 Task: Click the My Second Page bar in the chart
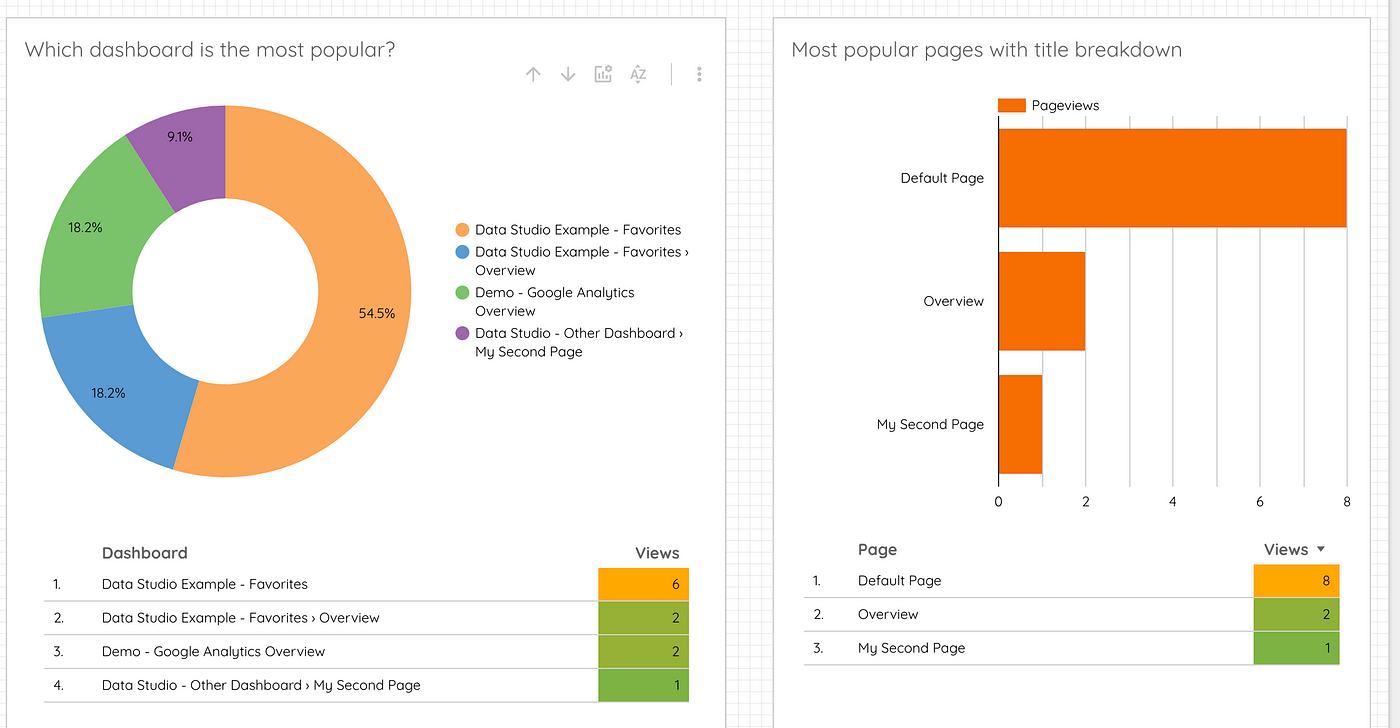point(1020,424)
